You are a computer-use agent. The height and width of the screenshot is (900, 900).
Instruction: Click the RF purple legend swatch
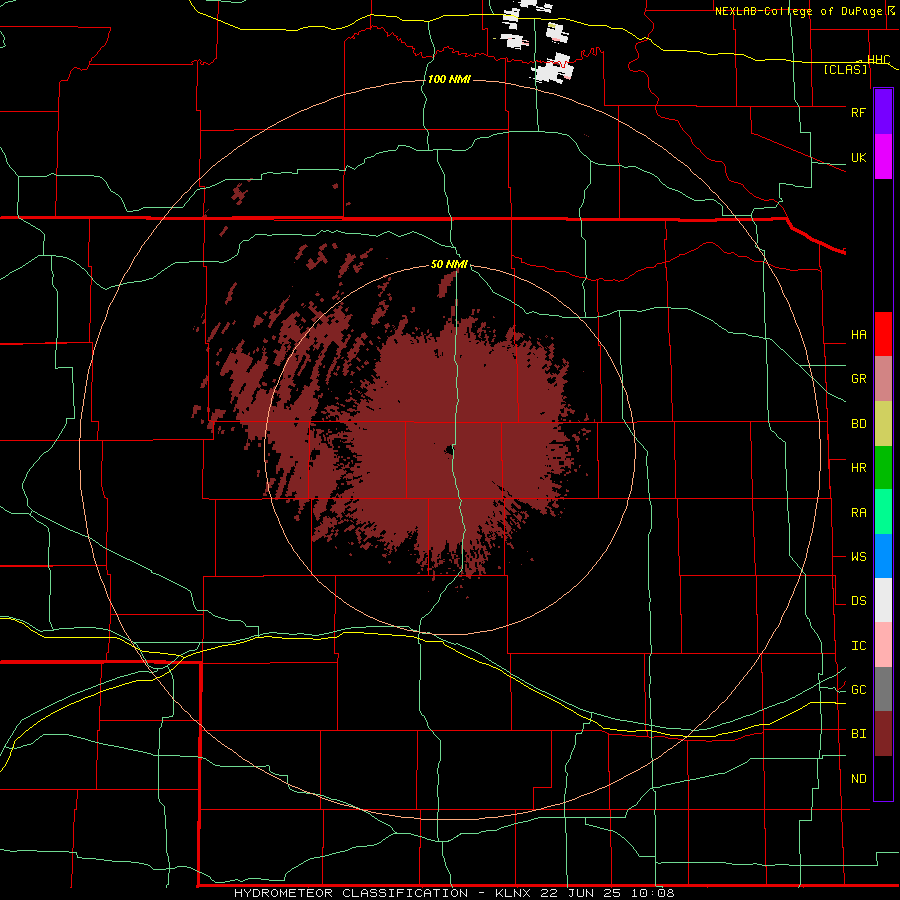[x=883, y=112]
